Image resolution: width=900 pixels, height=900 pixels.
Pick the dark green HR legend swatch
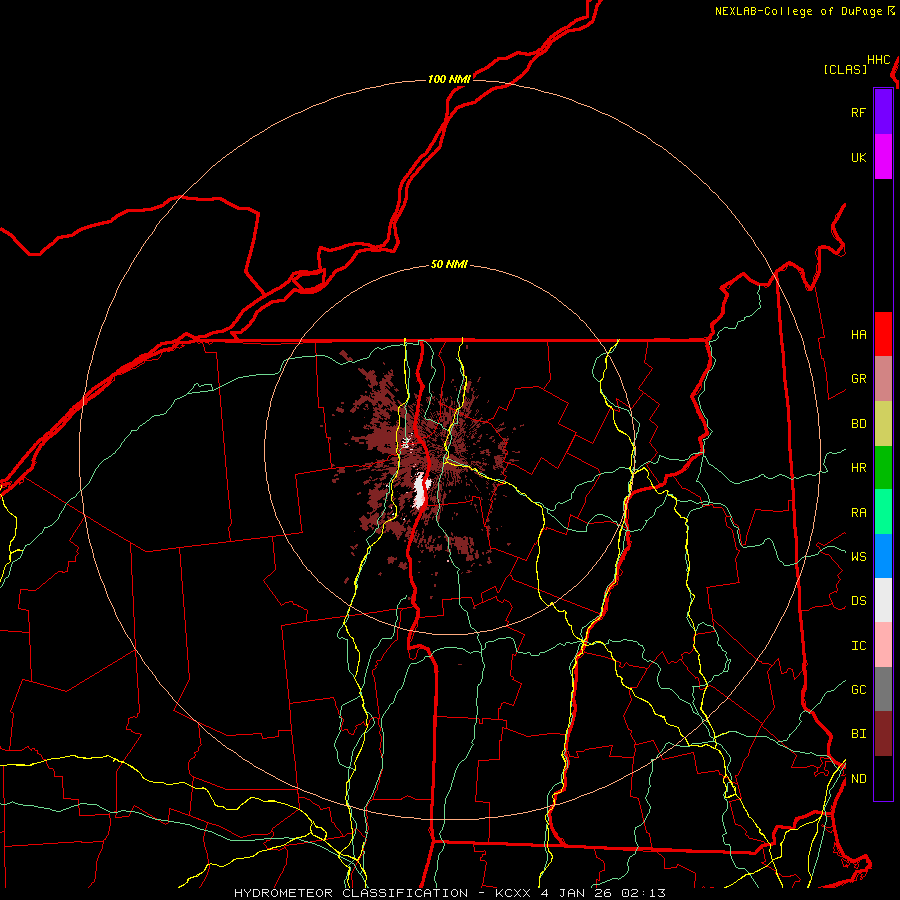point(883,467)
